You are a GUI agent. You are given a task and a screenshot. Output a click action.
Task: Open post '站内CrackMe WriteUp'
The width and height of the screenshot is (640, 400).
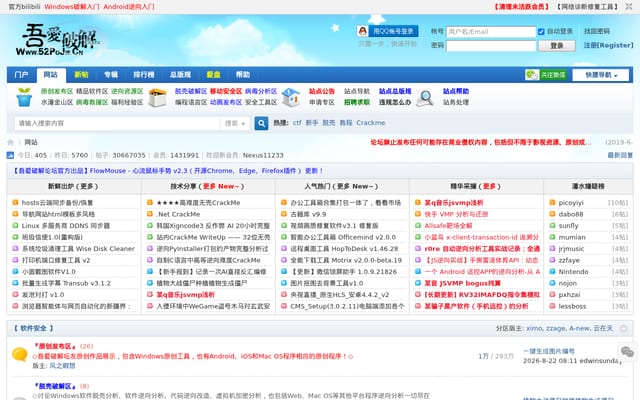point(213,237)
